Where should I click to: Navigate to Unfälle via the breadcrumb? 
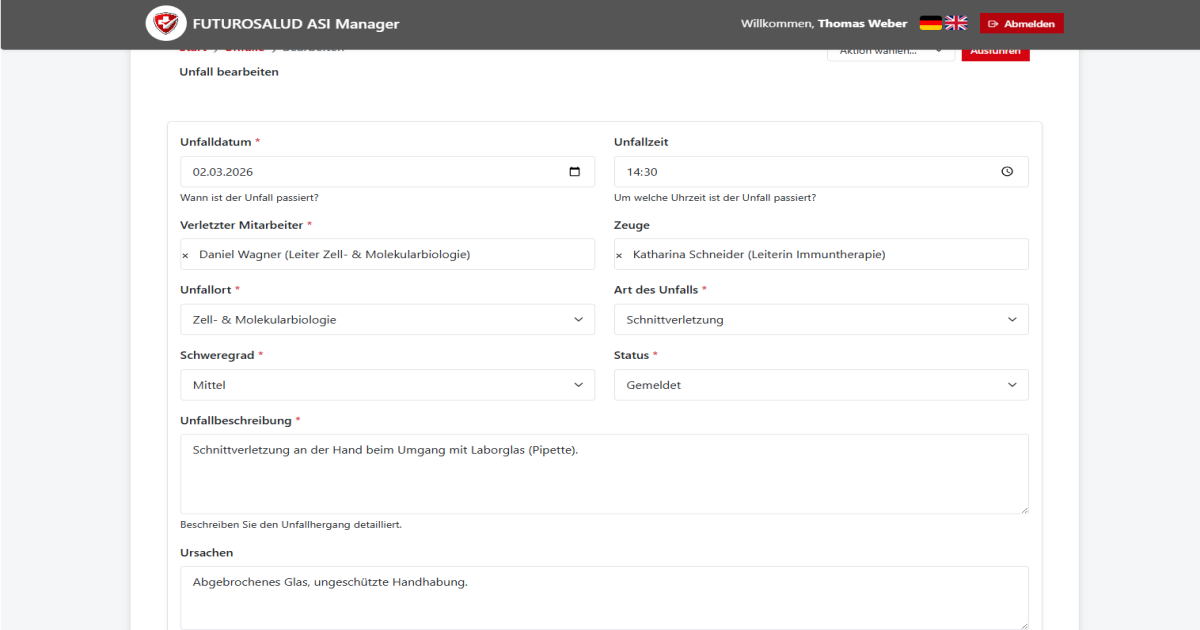244,46
